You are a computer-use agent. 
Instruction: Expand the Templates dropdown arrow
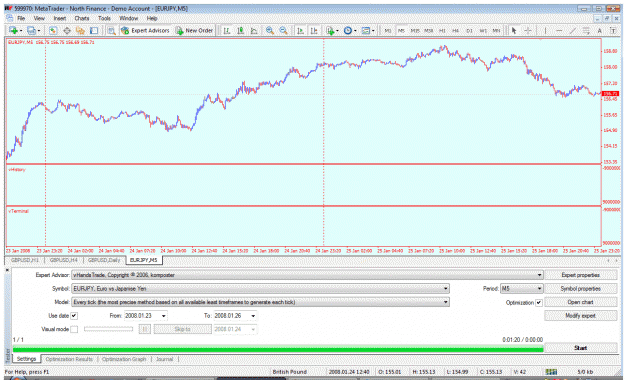373,31
